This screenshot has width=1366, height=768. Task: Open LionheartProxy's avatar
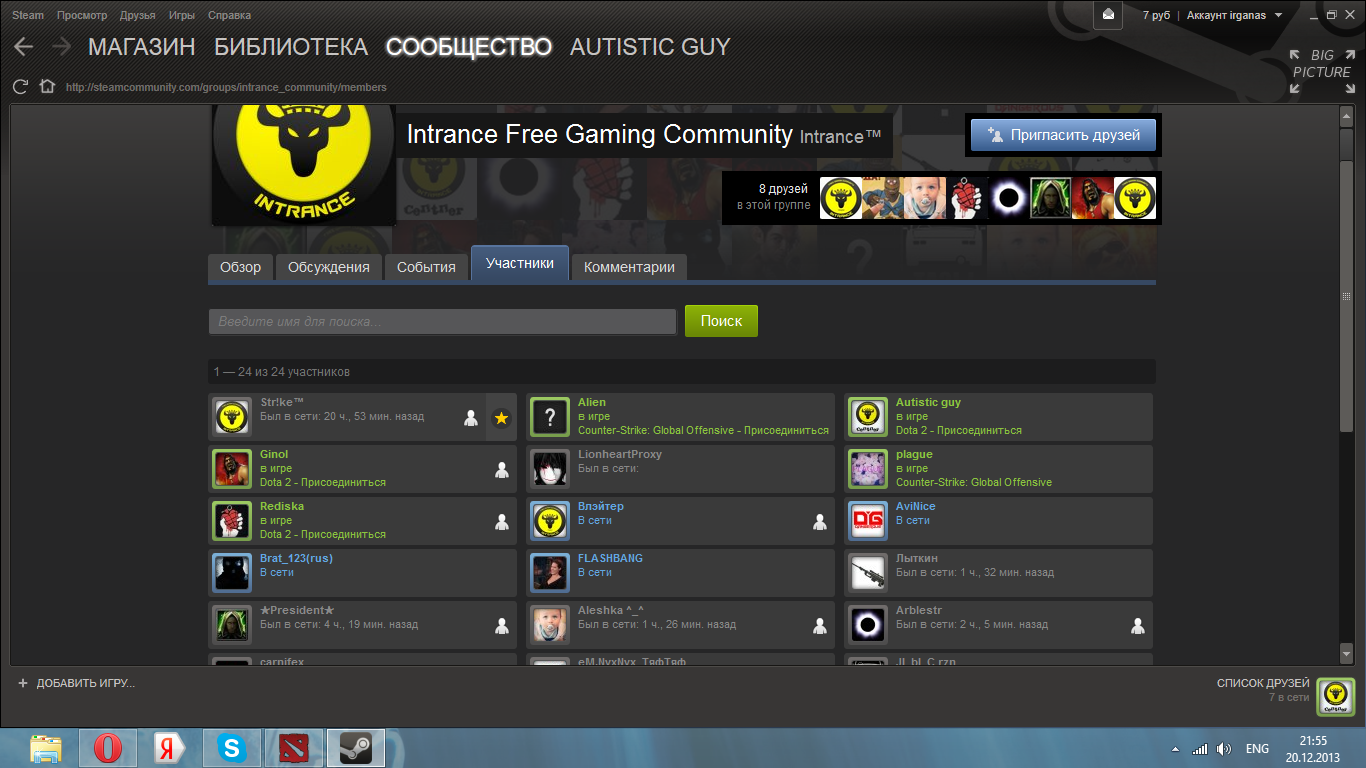click(x=550, y=469)
